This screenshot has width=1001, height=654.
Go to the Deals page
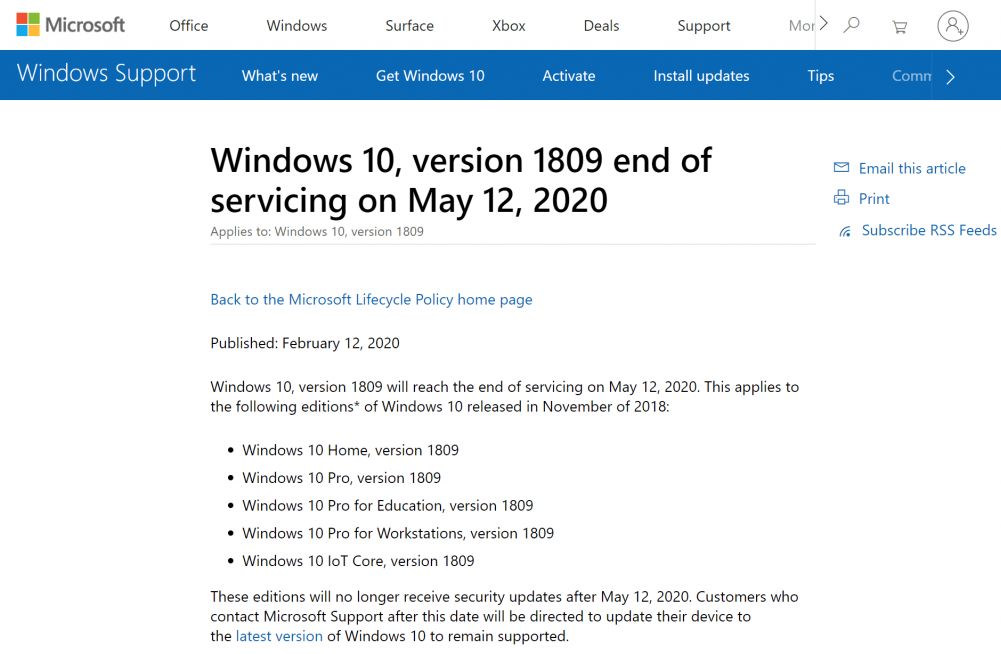(601, 26)
